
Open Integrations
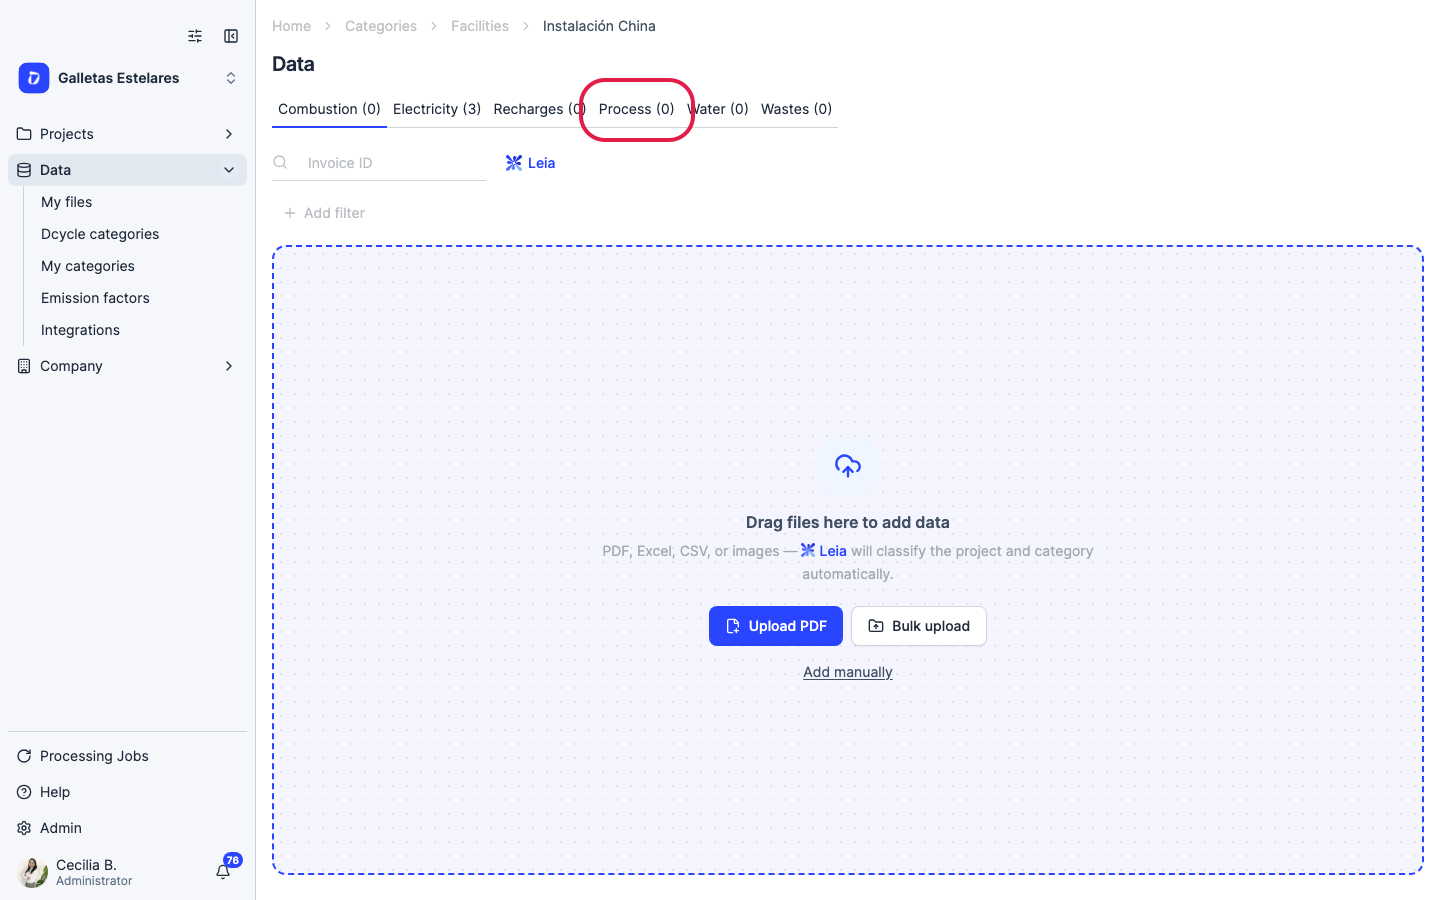pos(80,330)
